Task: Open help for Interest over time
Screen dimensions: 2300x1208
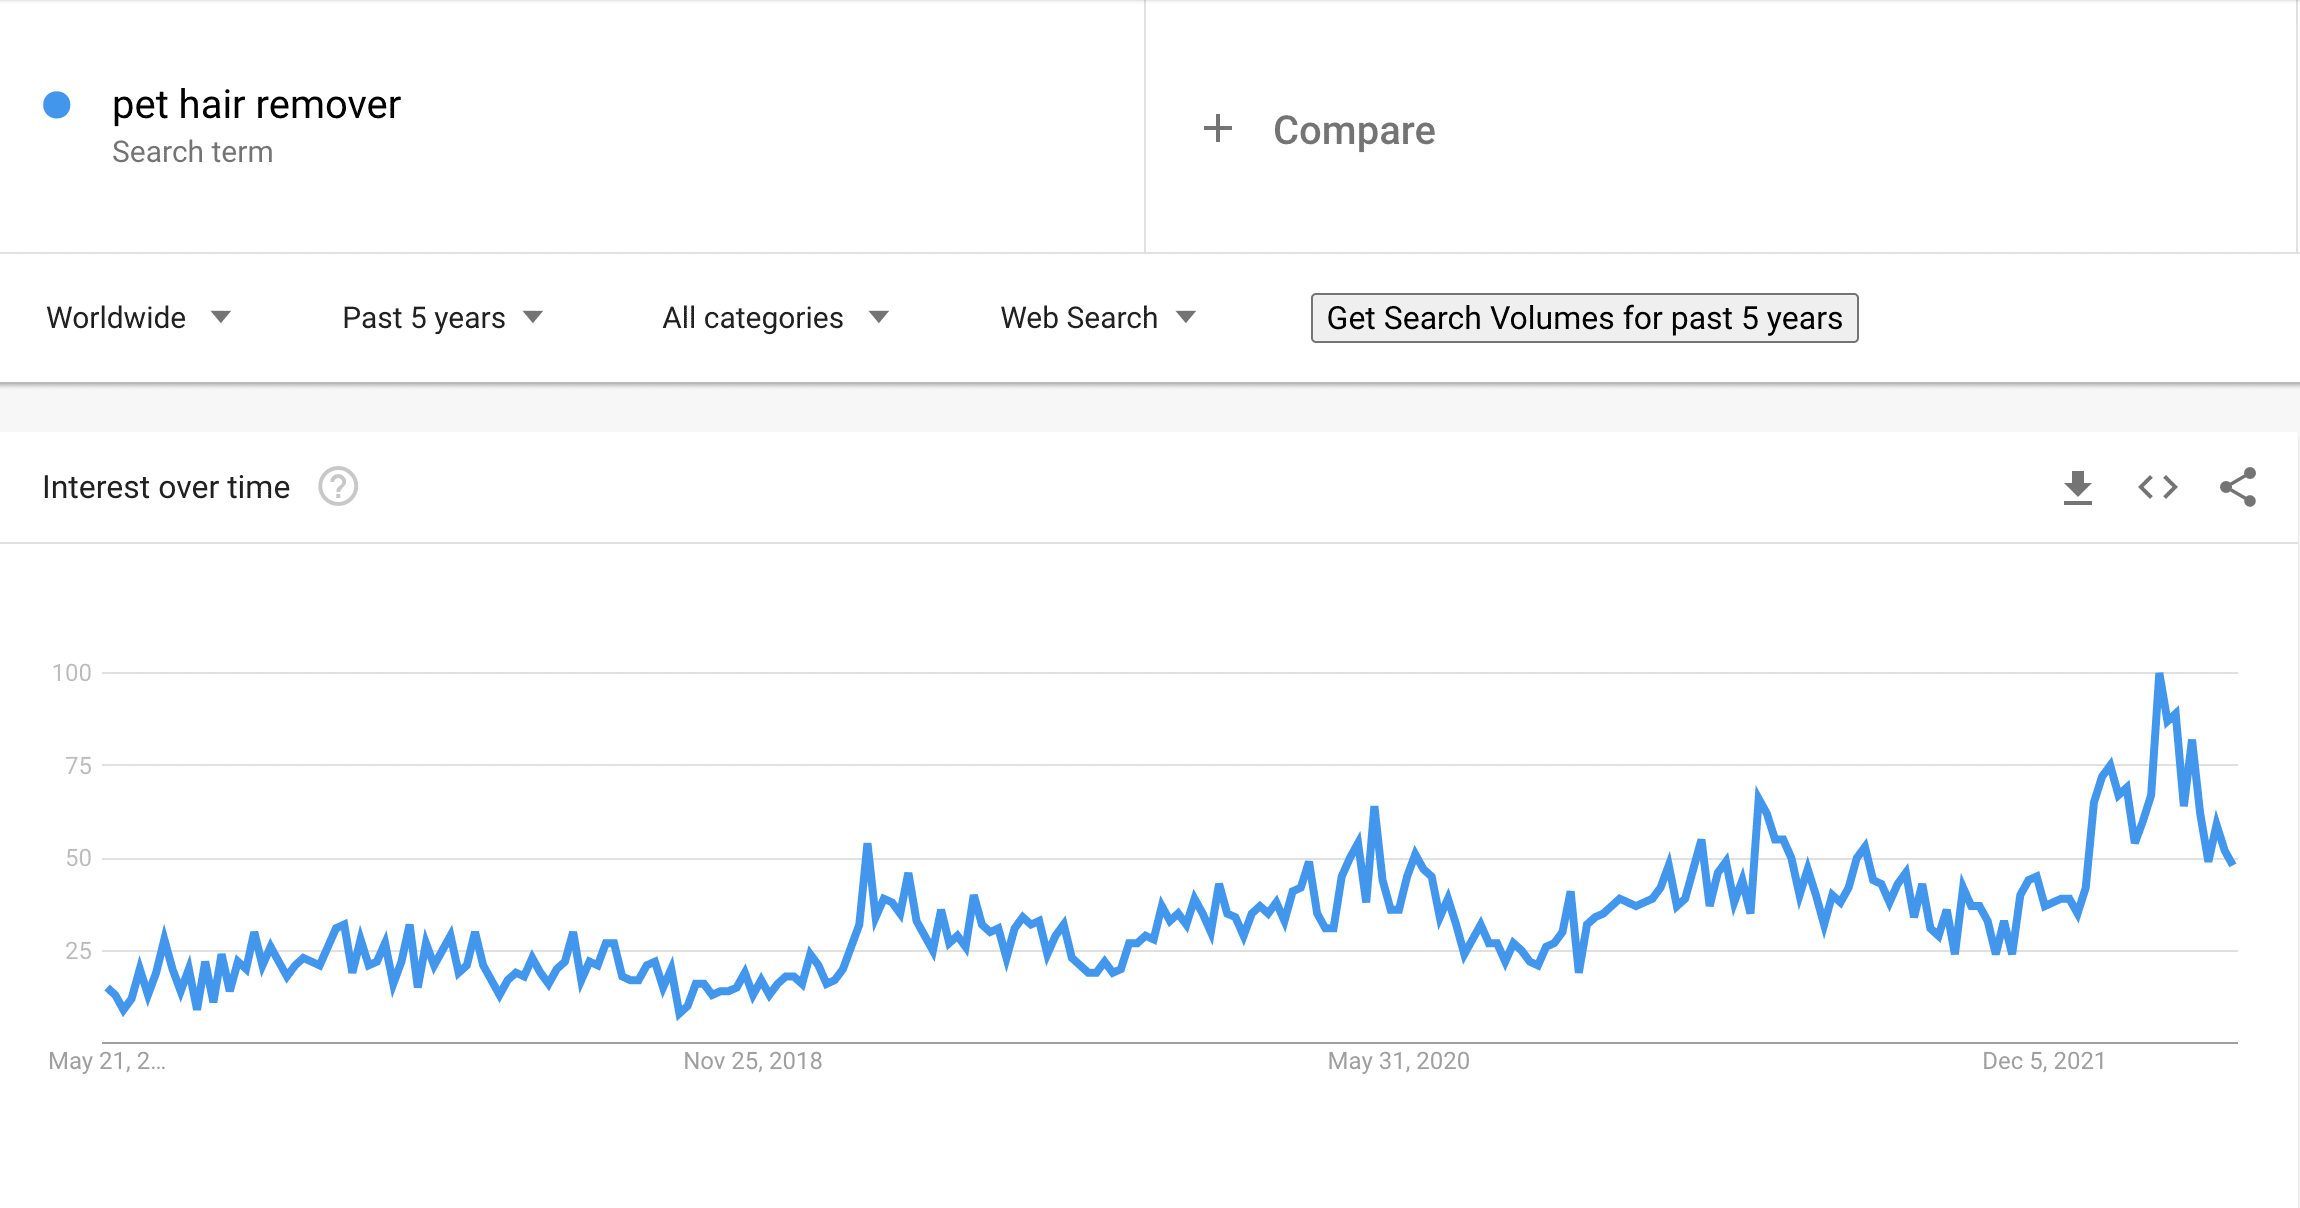Action: (x=338, y=487)
